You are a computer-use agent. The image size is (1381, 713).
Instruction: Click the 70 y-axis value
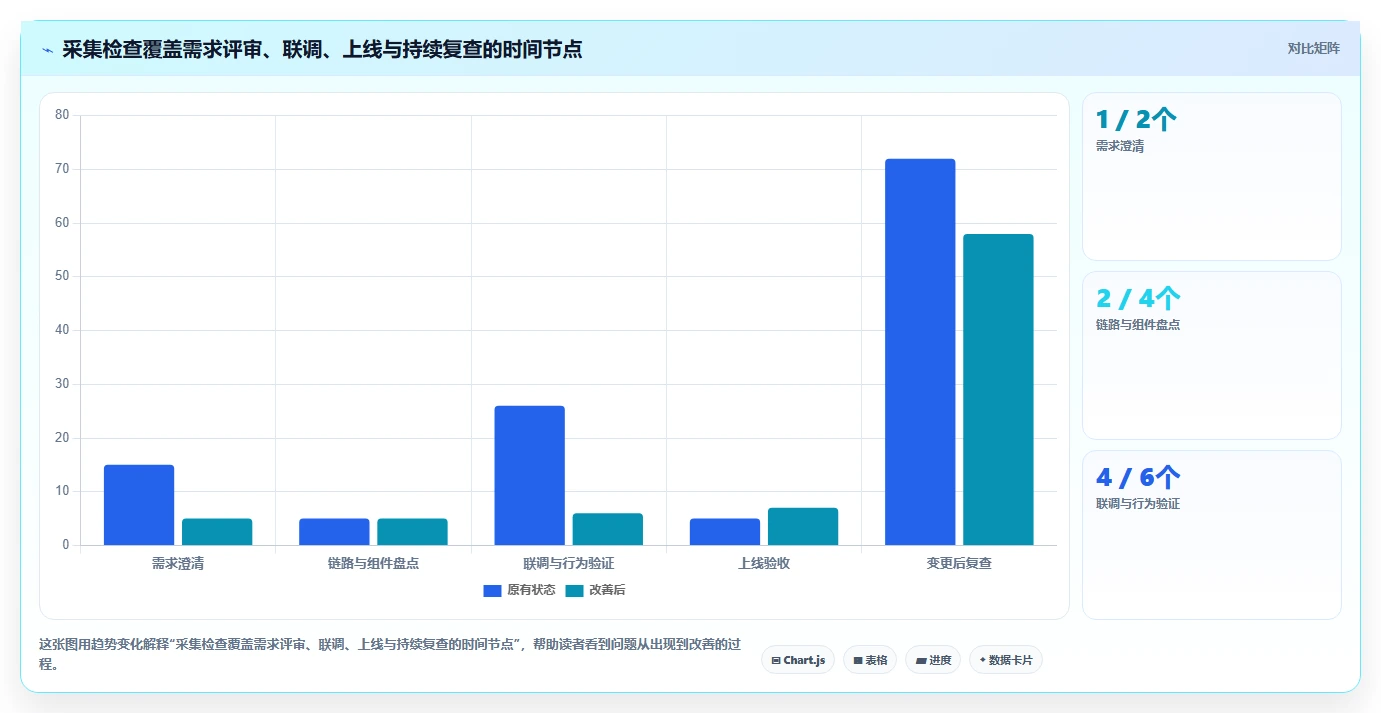pyautogui.click(x=62, y=169)
